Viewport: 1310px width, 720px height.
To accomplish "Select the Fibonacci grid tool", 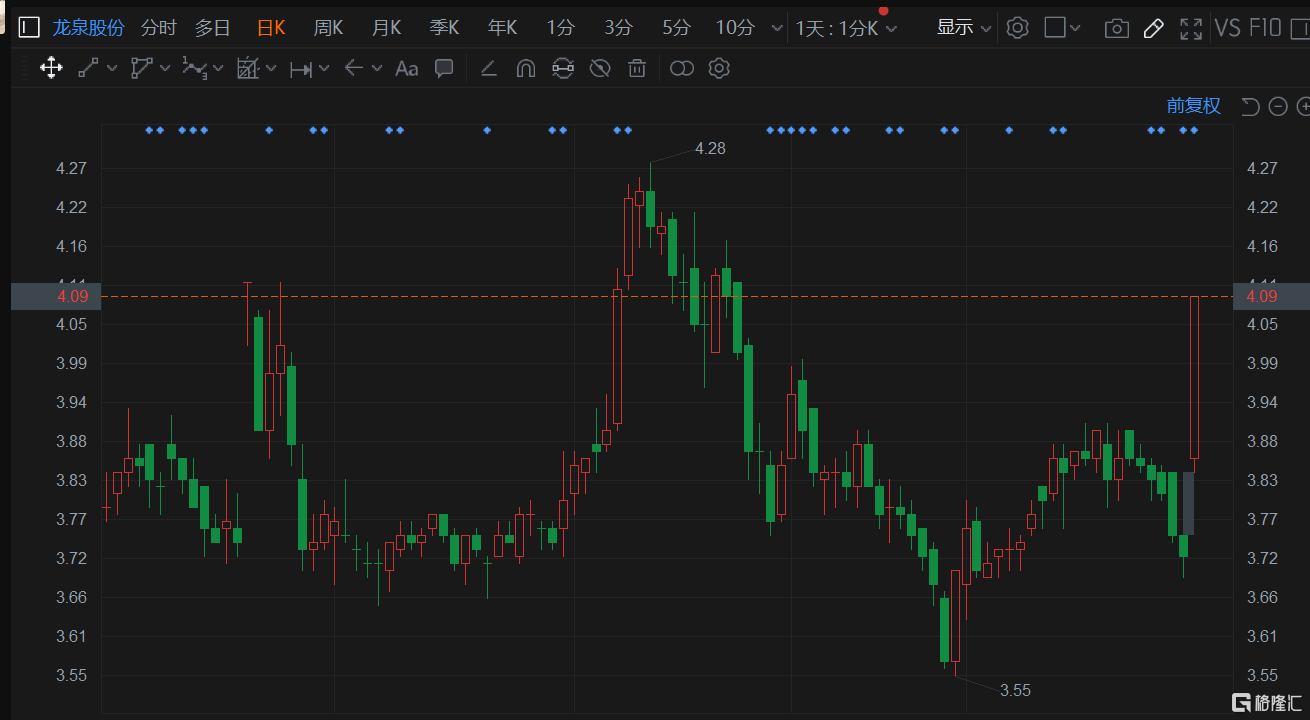I will point(247,68).
